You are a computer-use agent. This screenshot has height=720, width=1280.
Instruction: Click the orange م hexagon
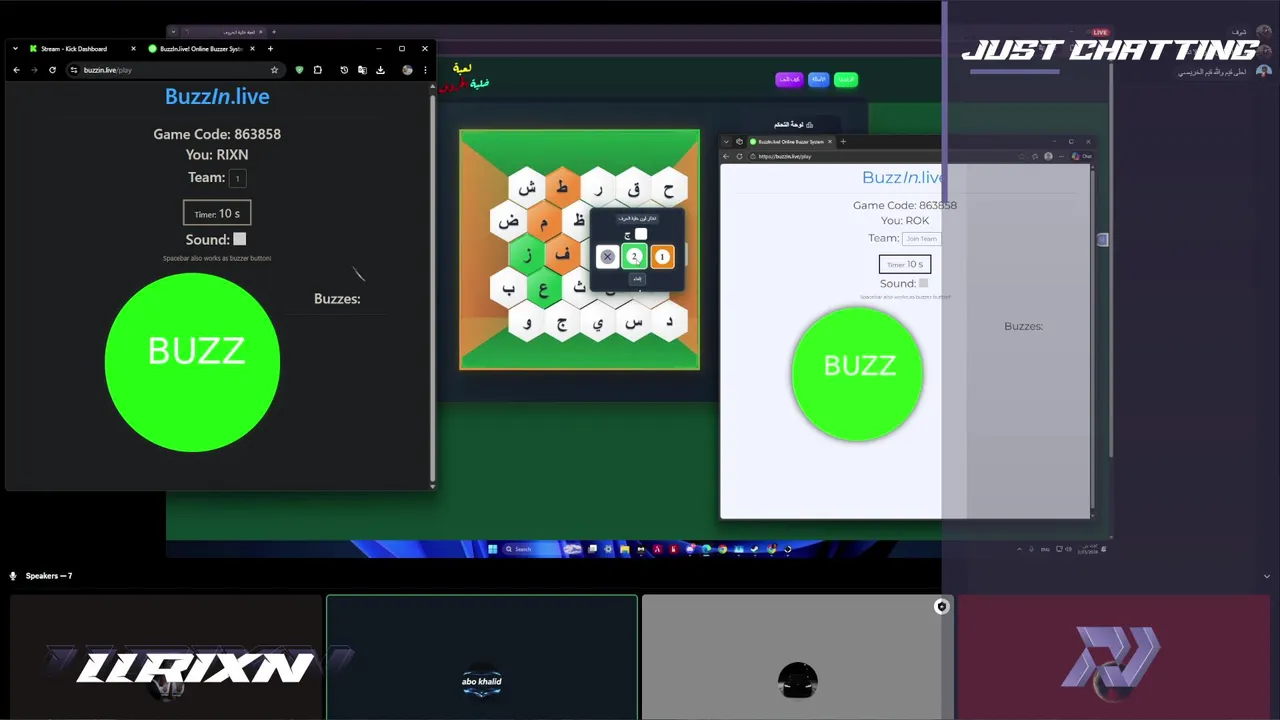[x=544, y=222]
